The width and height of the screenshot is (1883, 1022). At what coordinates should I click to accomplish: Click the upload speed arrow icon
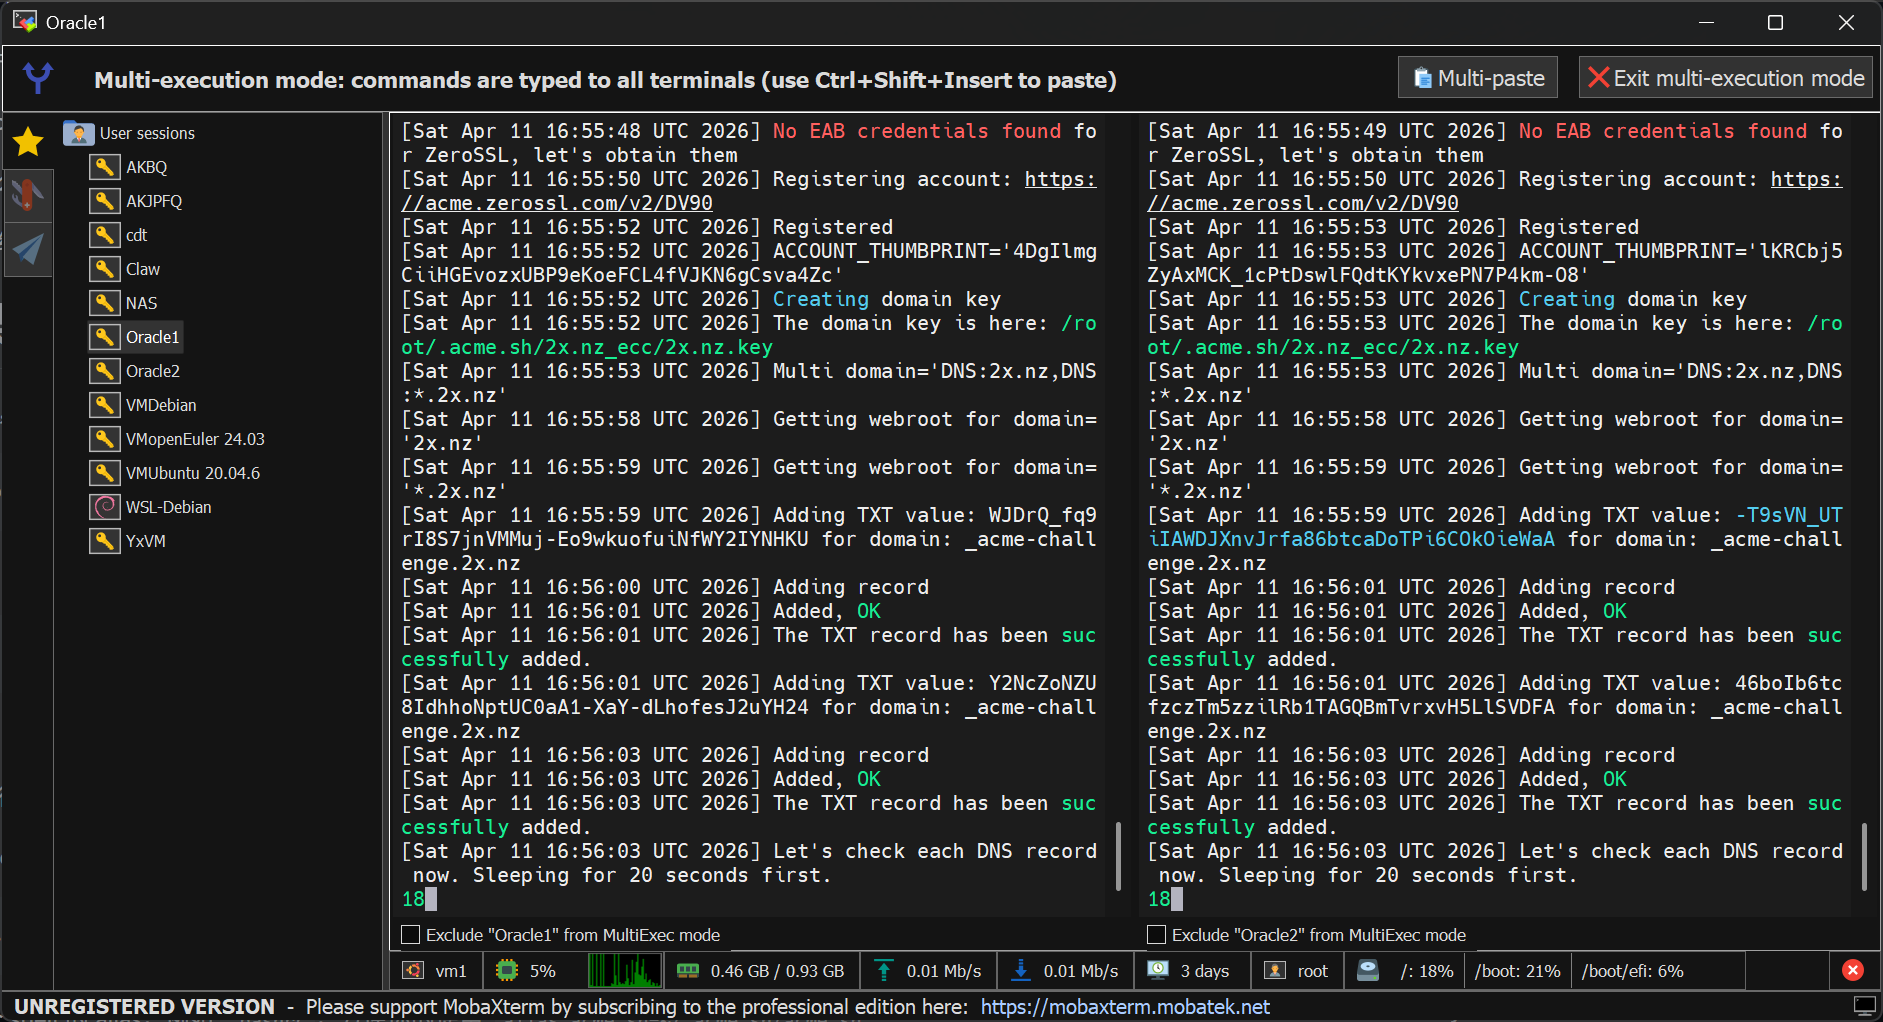coord(884,971)
